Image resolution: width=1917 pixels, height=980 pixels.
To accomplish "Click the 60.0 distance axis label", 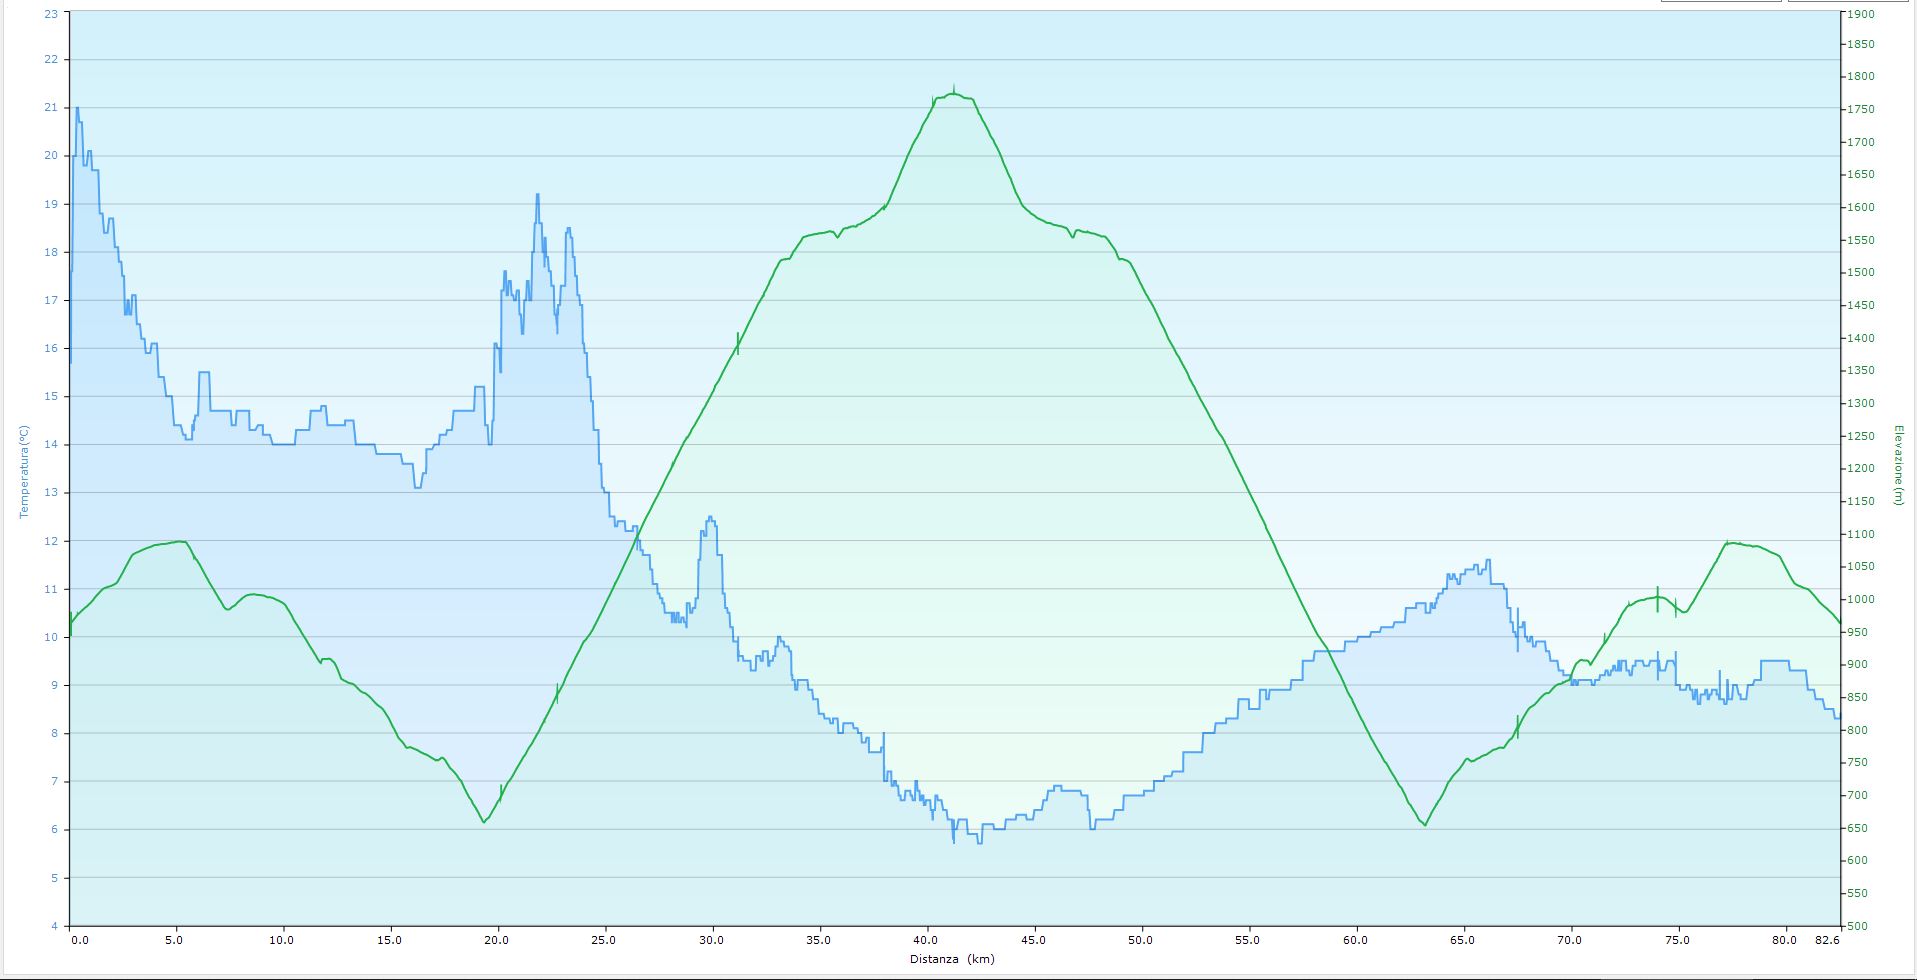I will (x=1355, y=940).
